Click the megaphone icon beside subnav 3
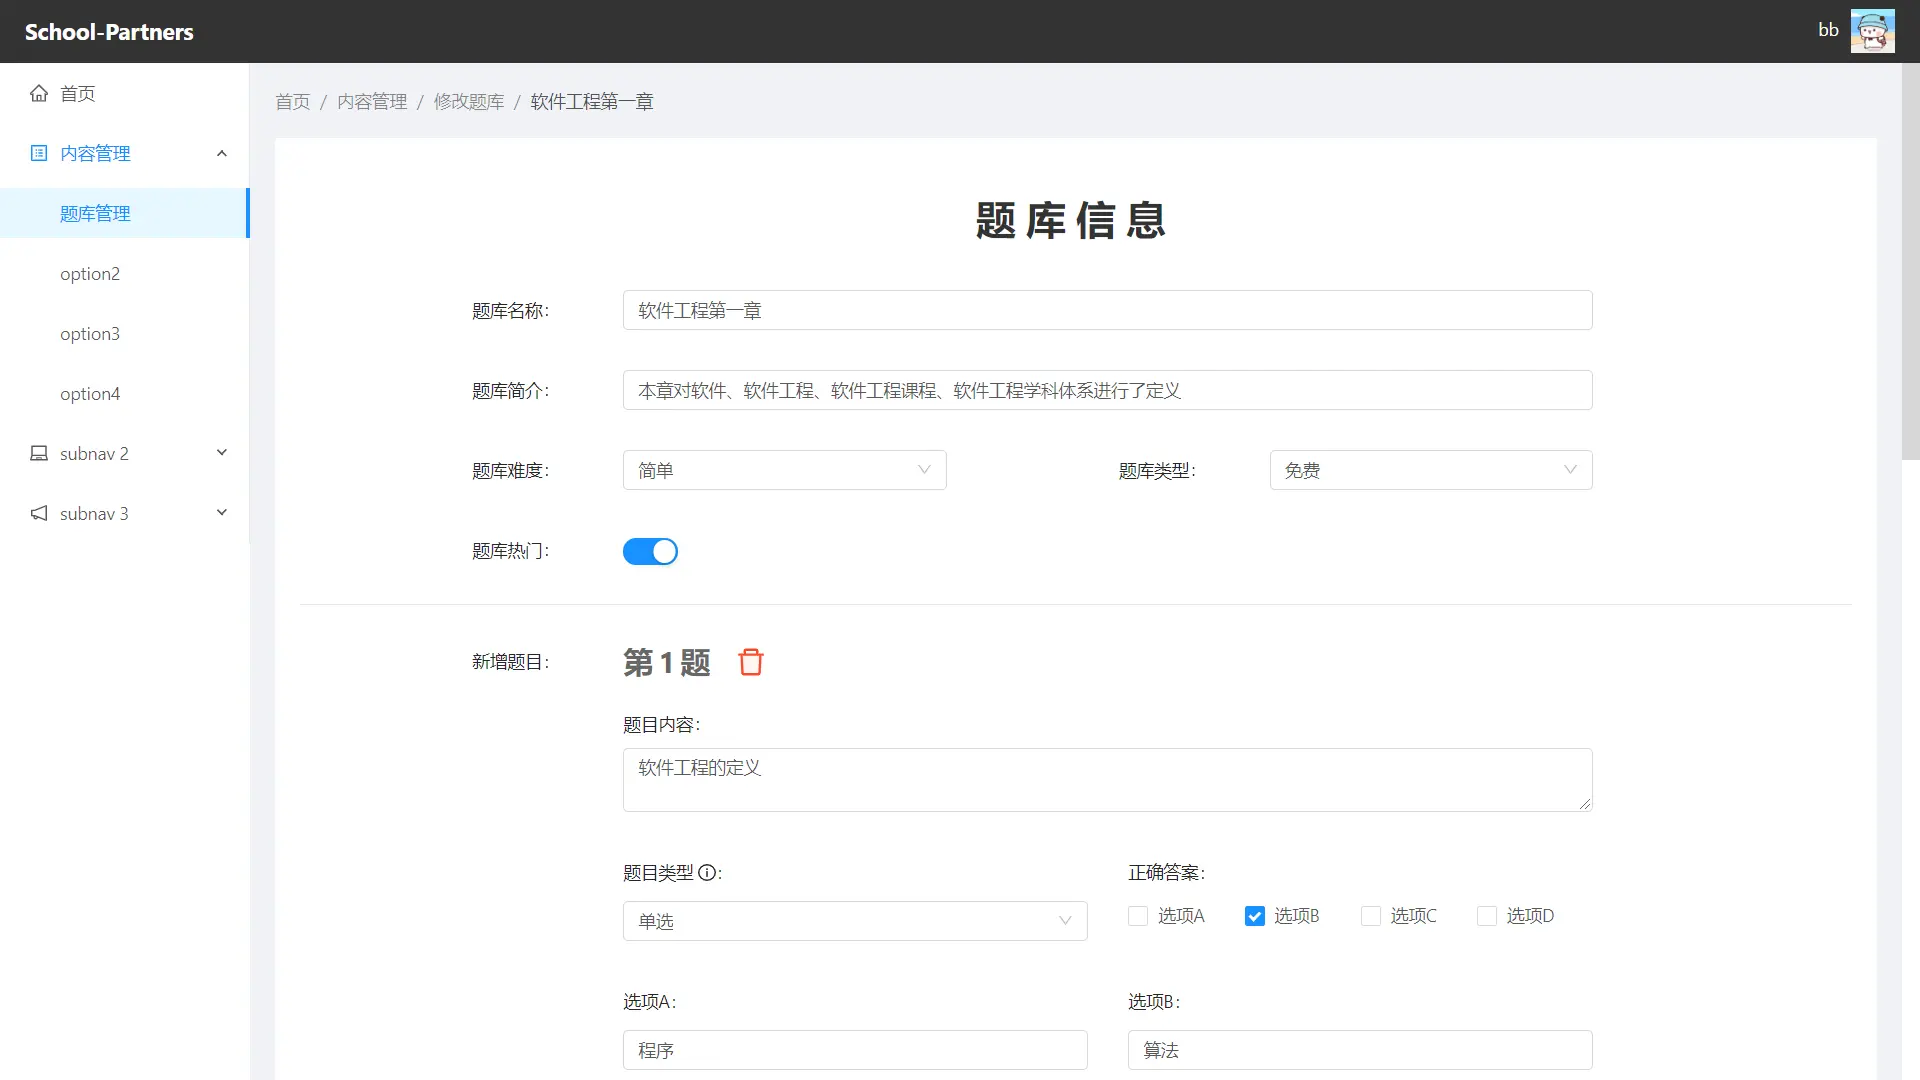The height and width of the screenshot is (1080, 1920). click(39, 513)
